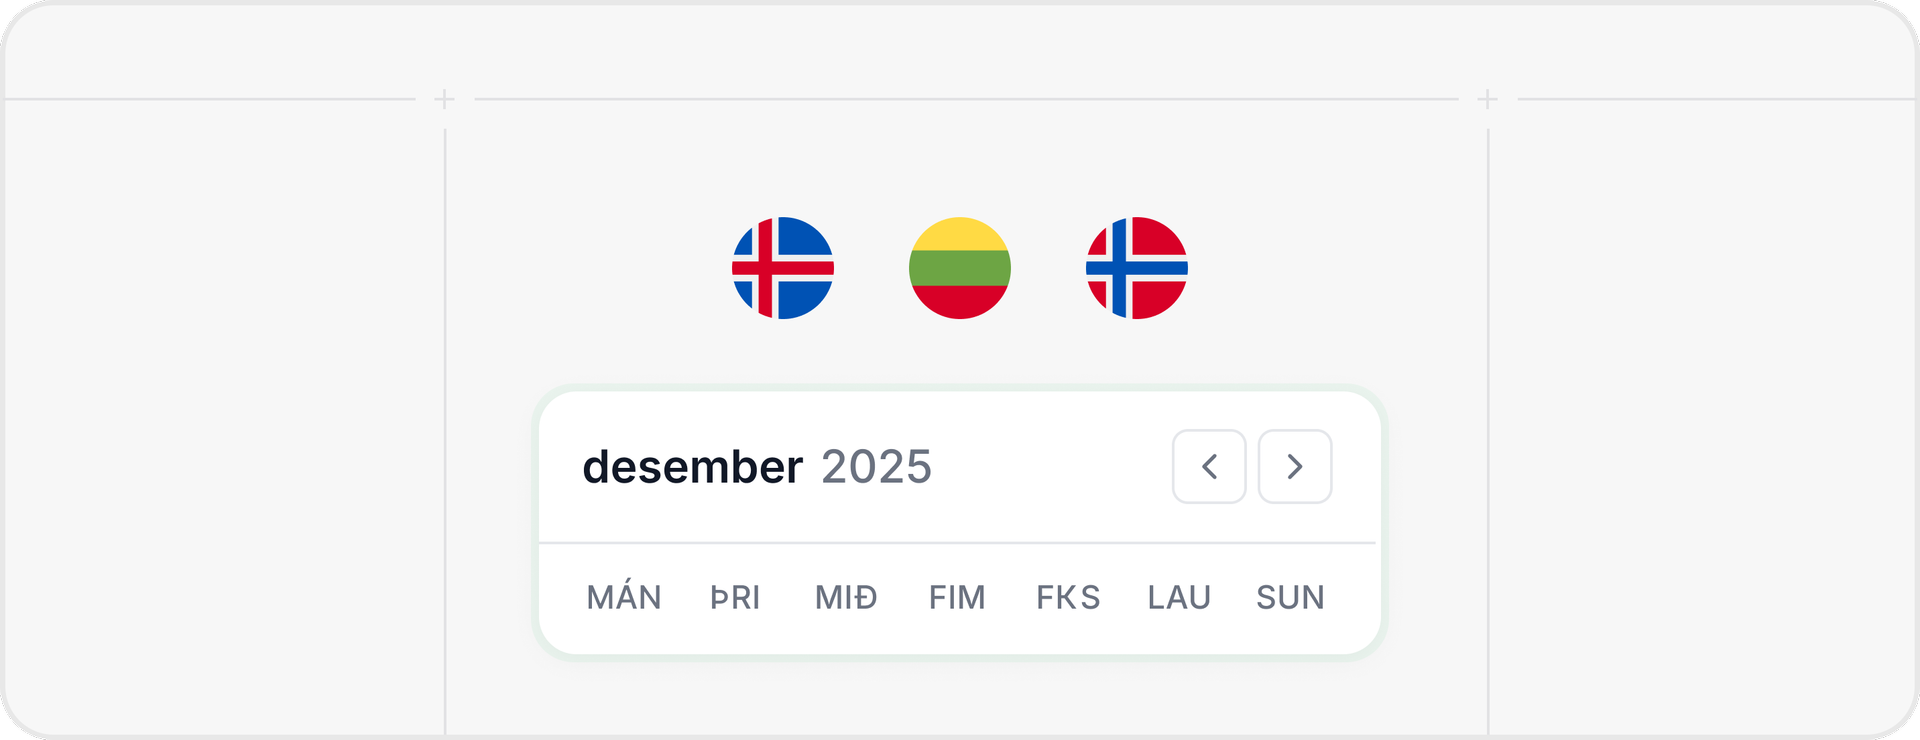Select the MÁN weekday header
This screenshot has height=740, width=1920.
coord(625,597)
